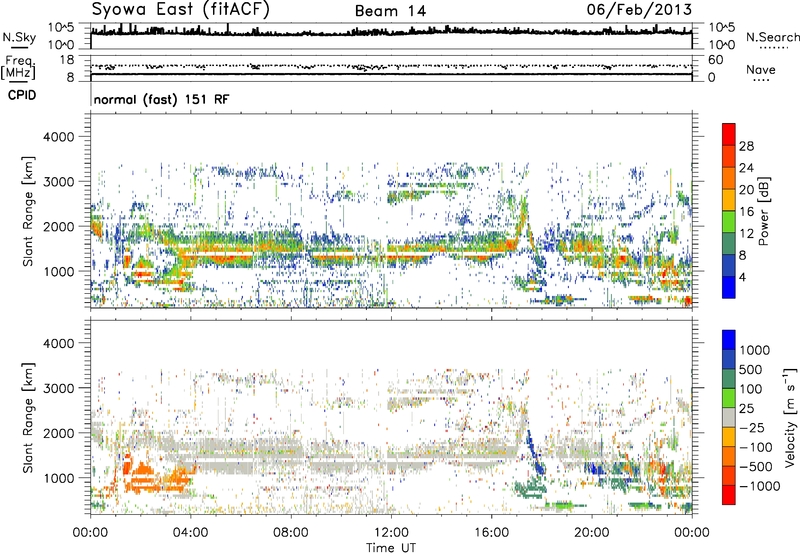Click the '04:00' time tick label
The image size is (800, 554).
tap(190, 533)
